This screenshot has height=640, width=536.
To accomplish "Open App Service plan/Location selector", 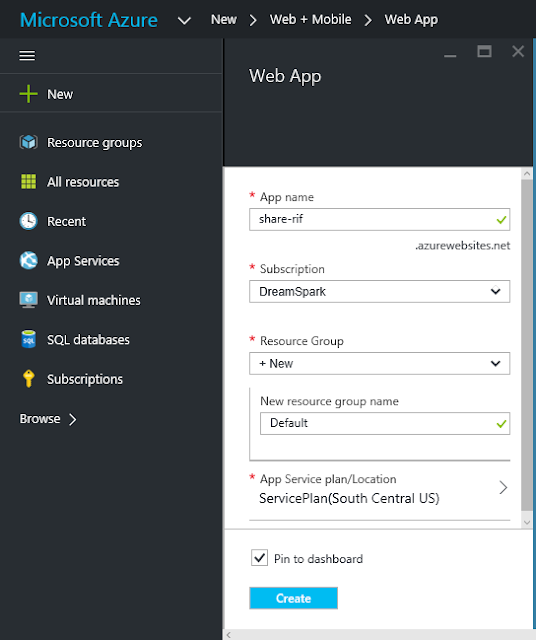I will (x=380, y=489).
